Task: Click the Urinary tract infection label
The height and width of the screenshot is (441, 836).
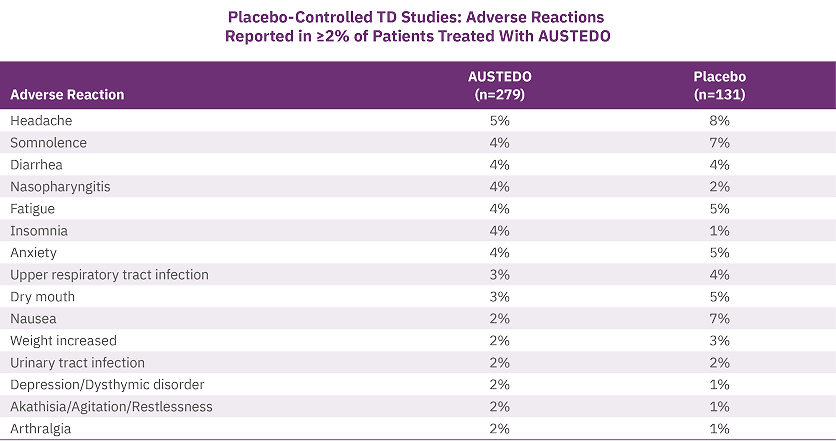Action: coord(77,363)
